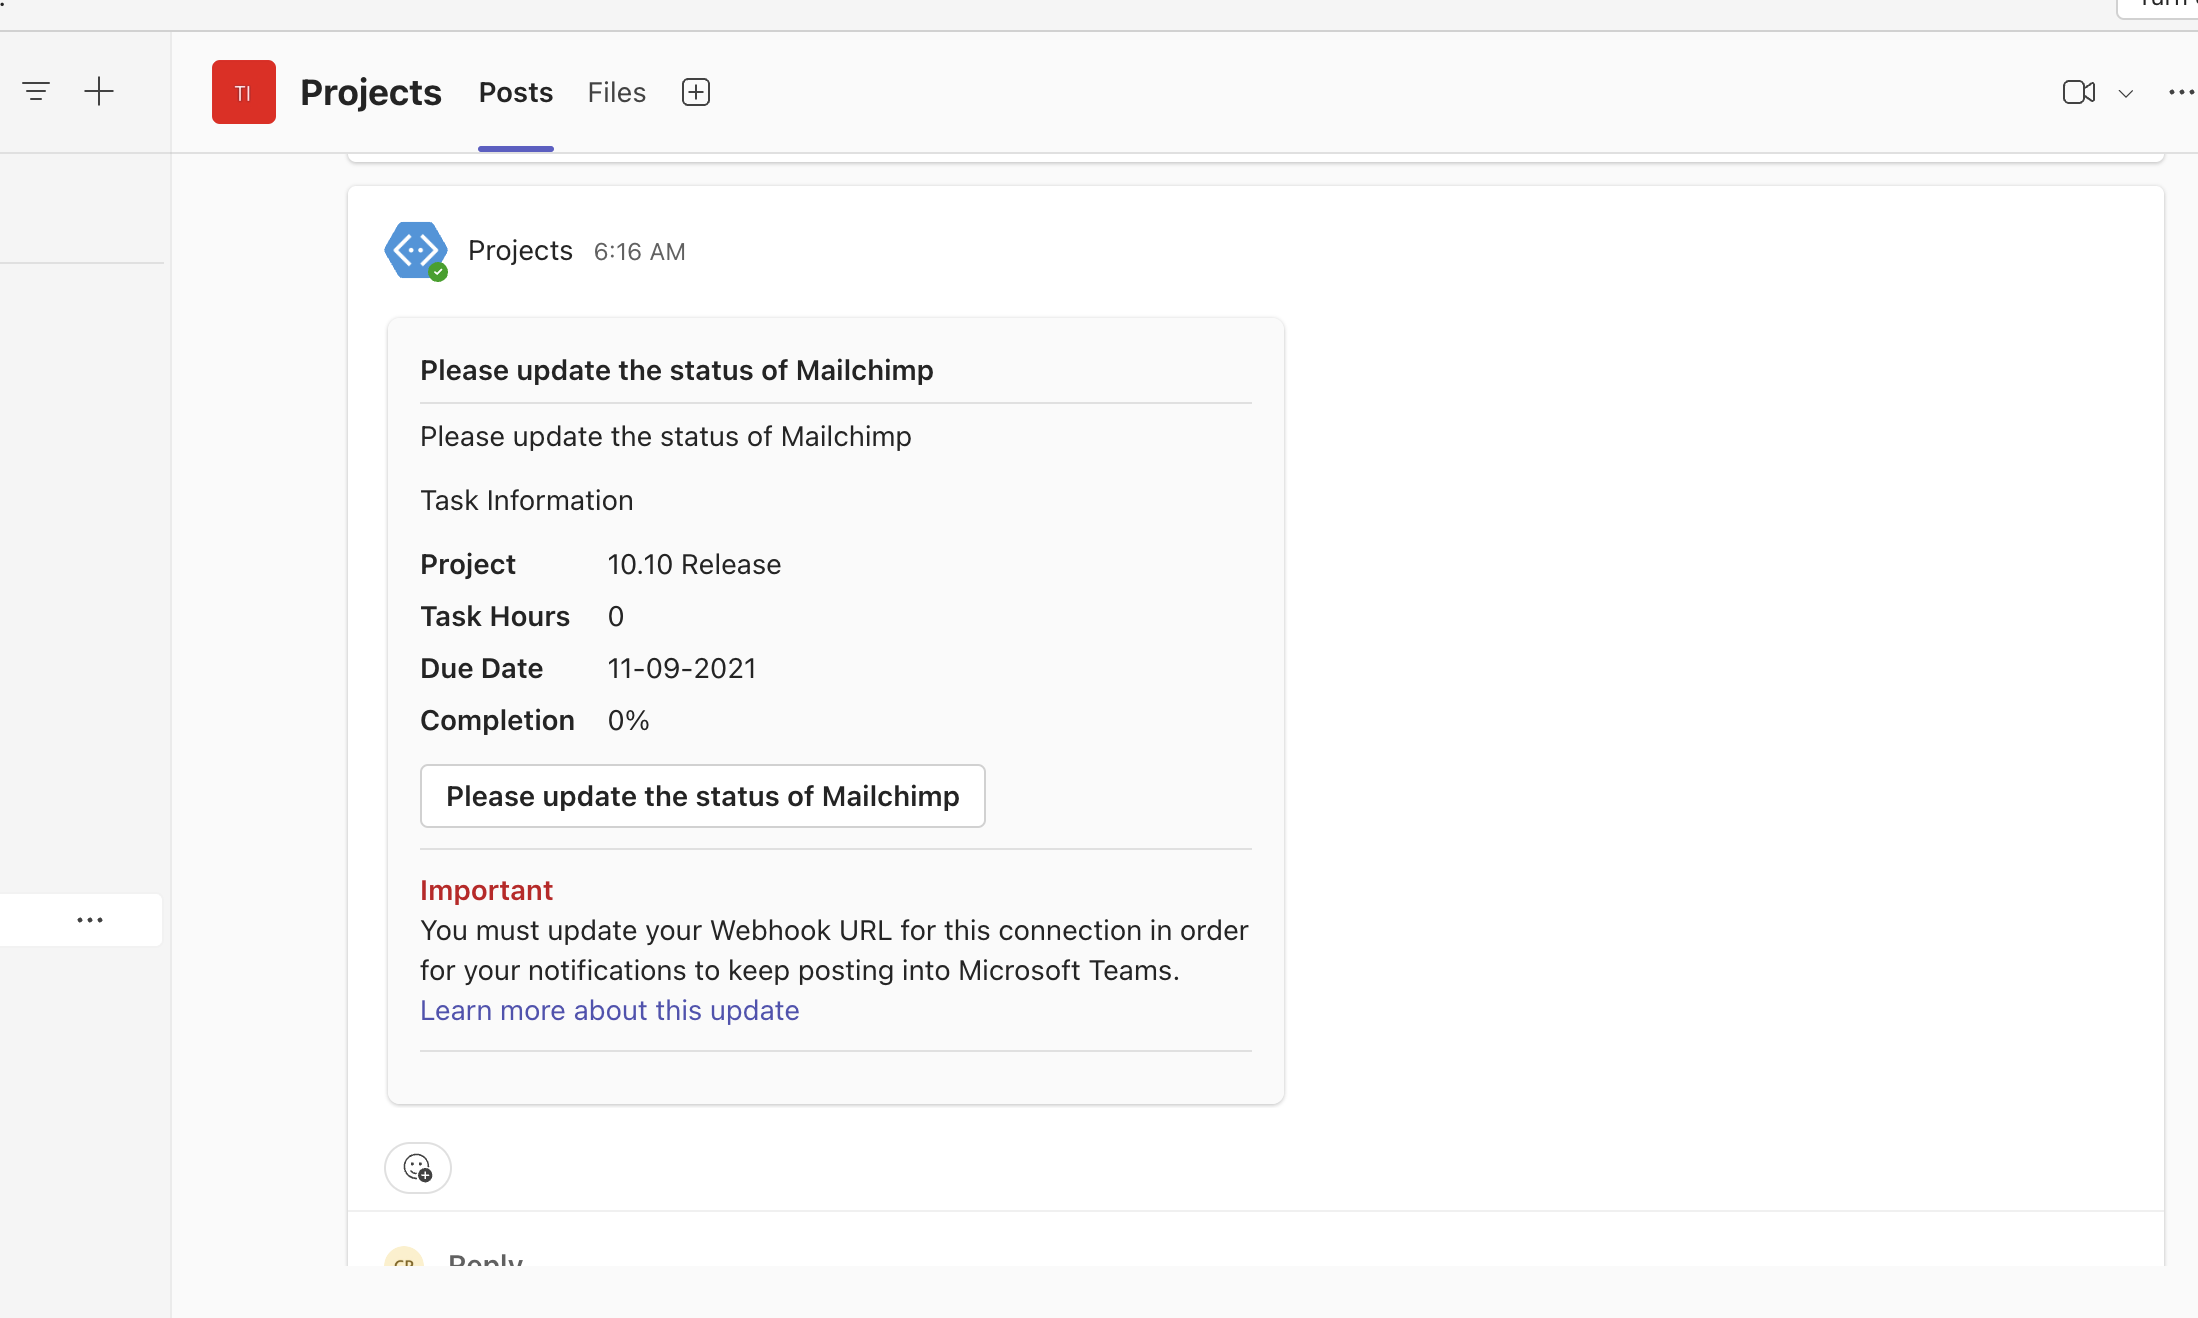Open the meeting options chevron dropdown
The image size is (2198, 1318).
click(x=2125, y=93)
